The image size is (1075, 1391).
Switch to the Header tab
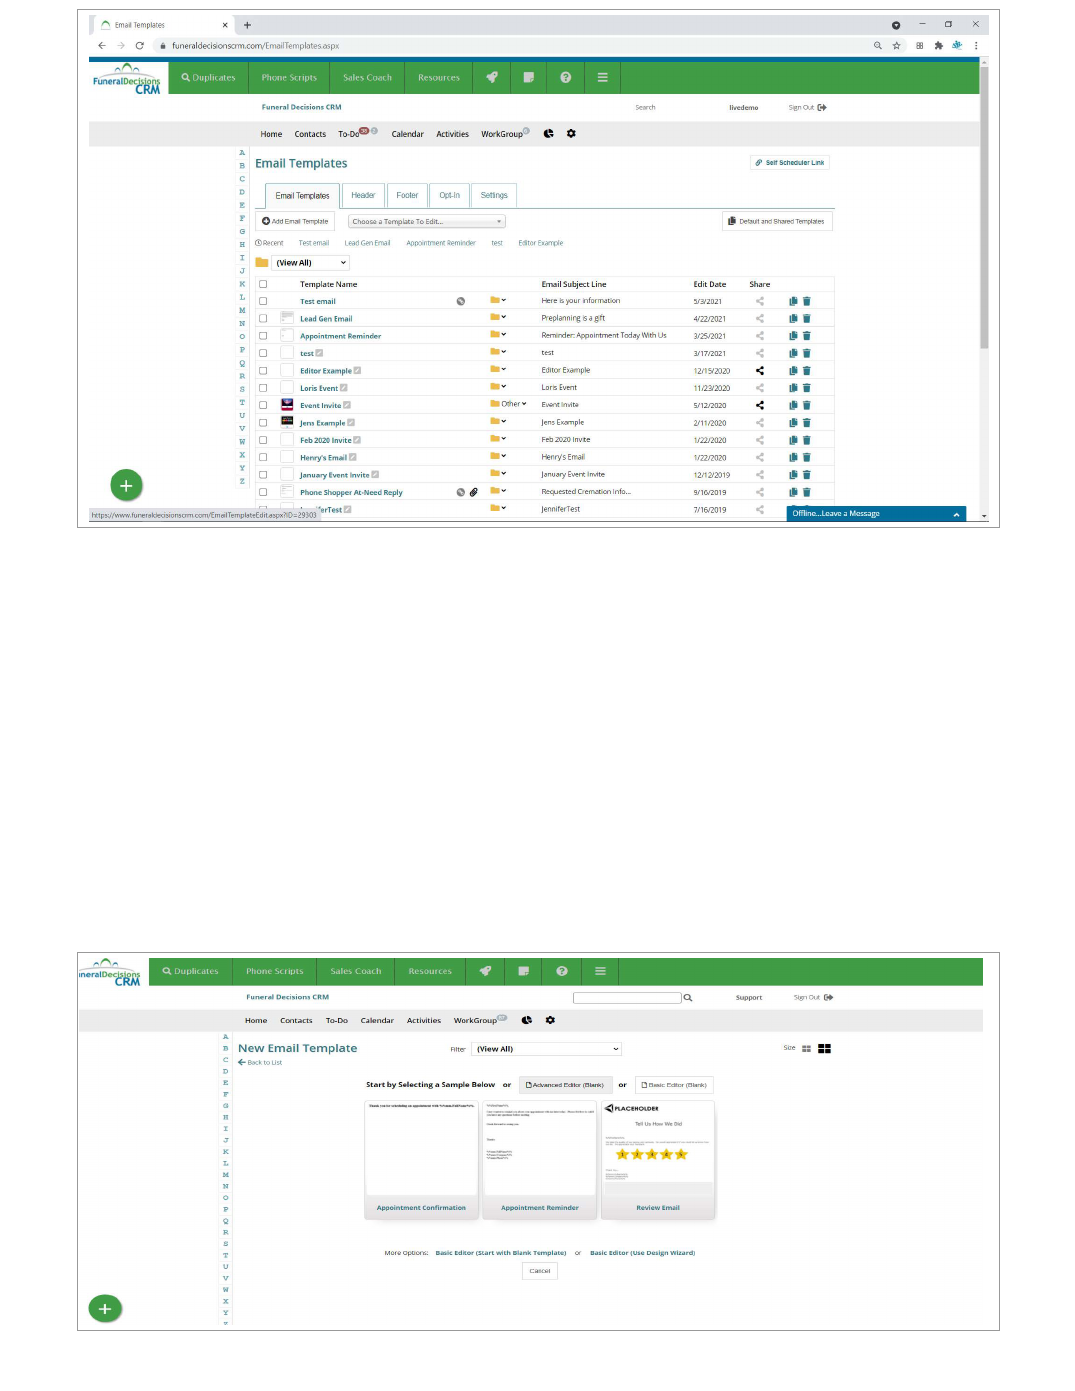coord(363,196)
